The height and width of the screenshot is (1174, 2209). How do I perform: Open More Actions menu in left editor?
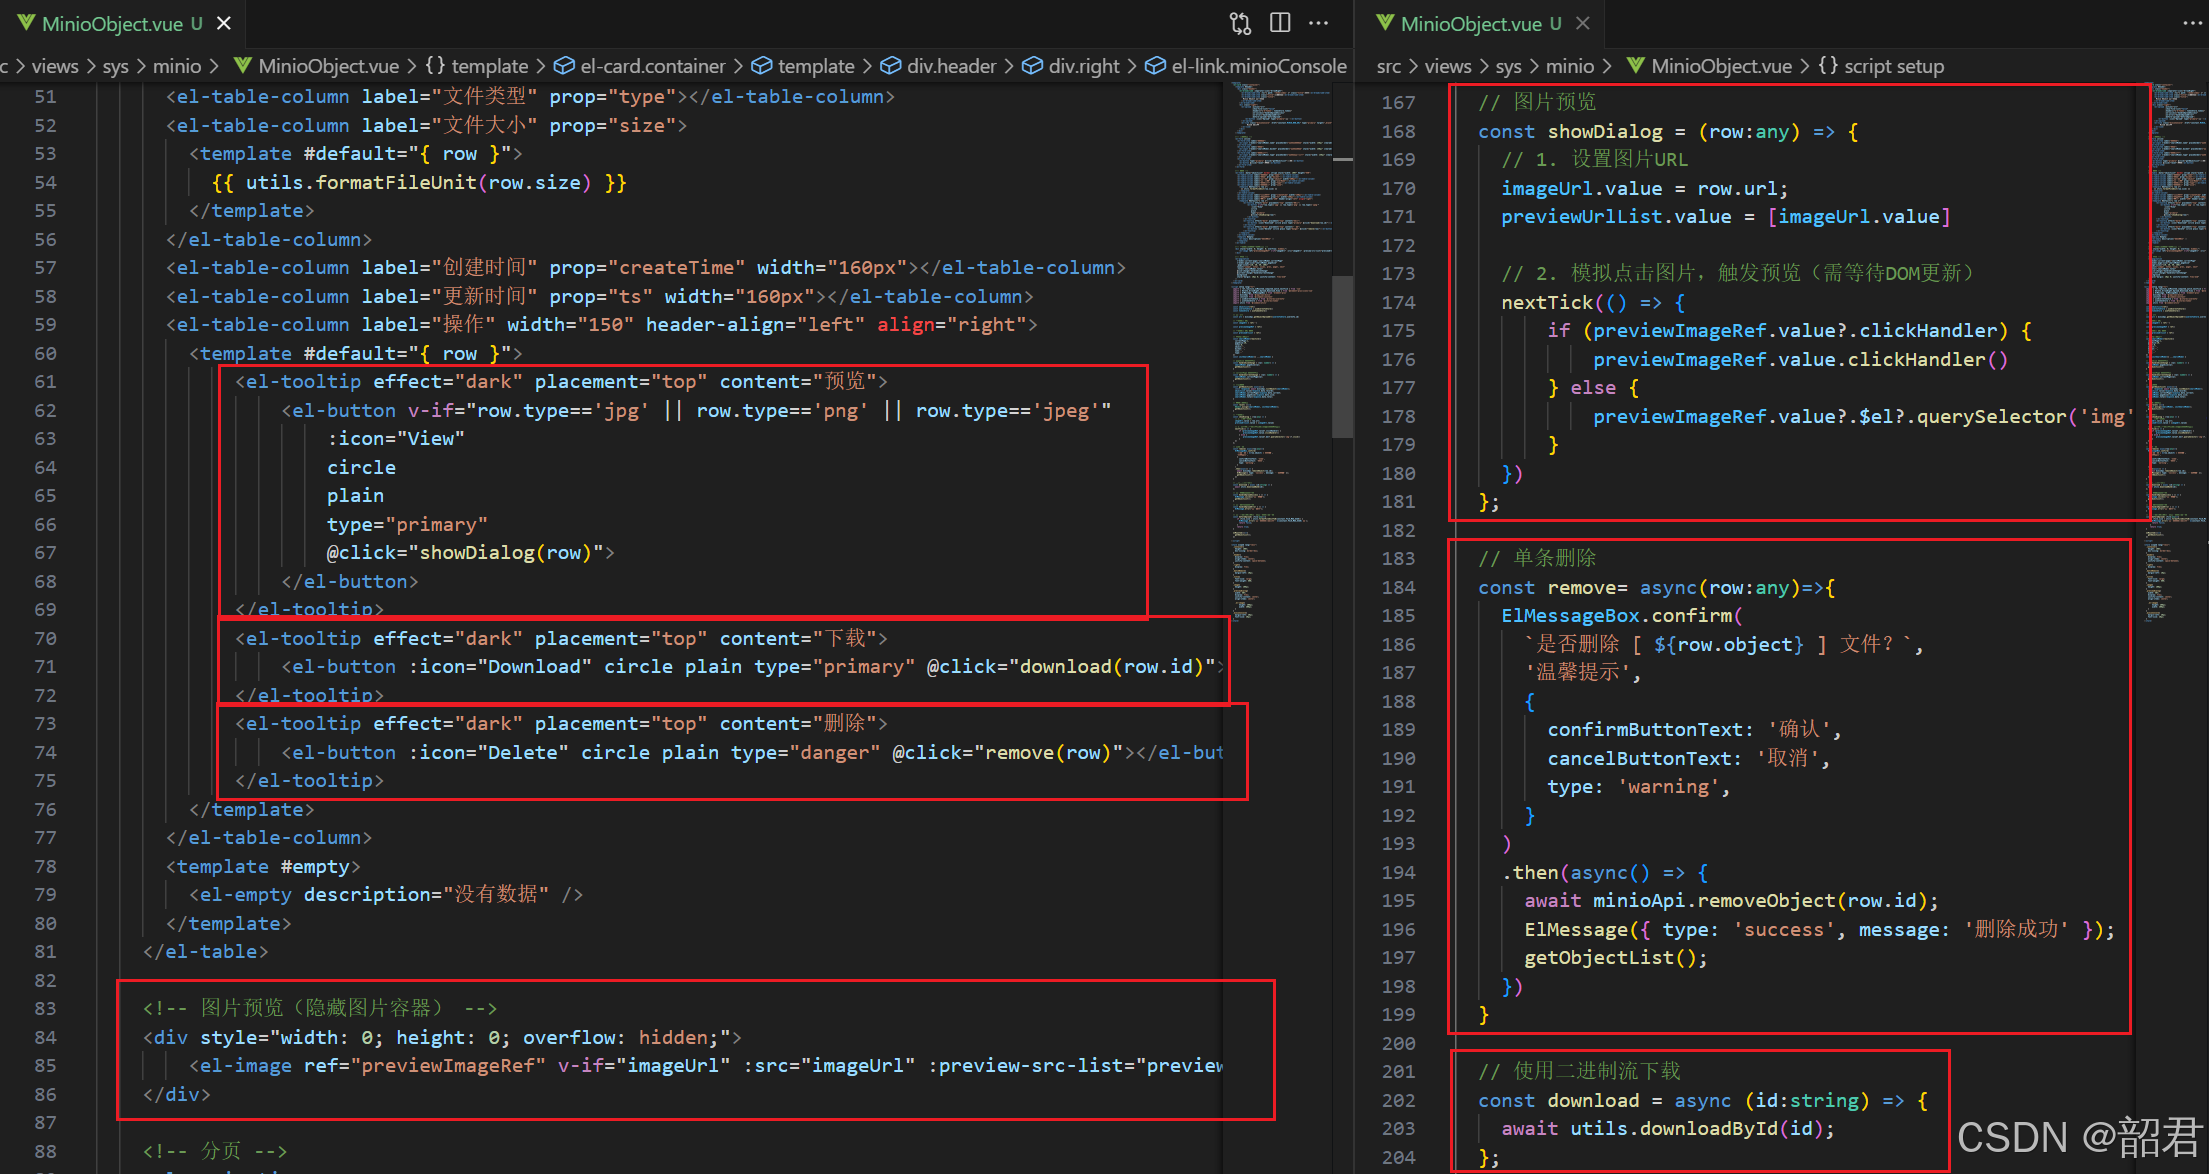coord(1319,23)
